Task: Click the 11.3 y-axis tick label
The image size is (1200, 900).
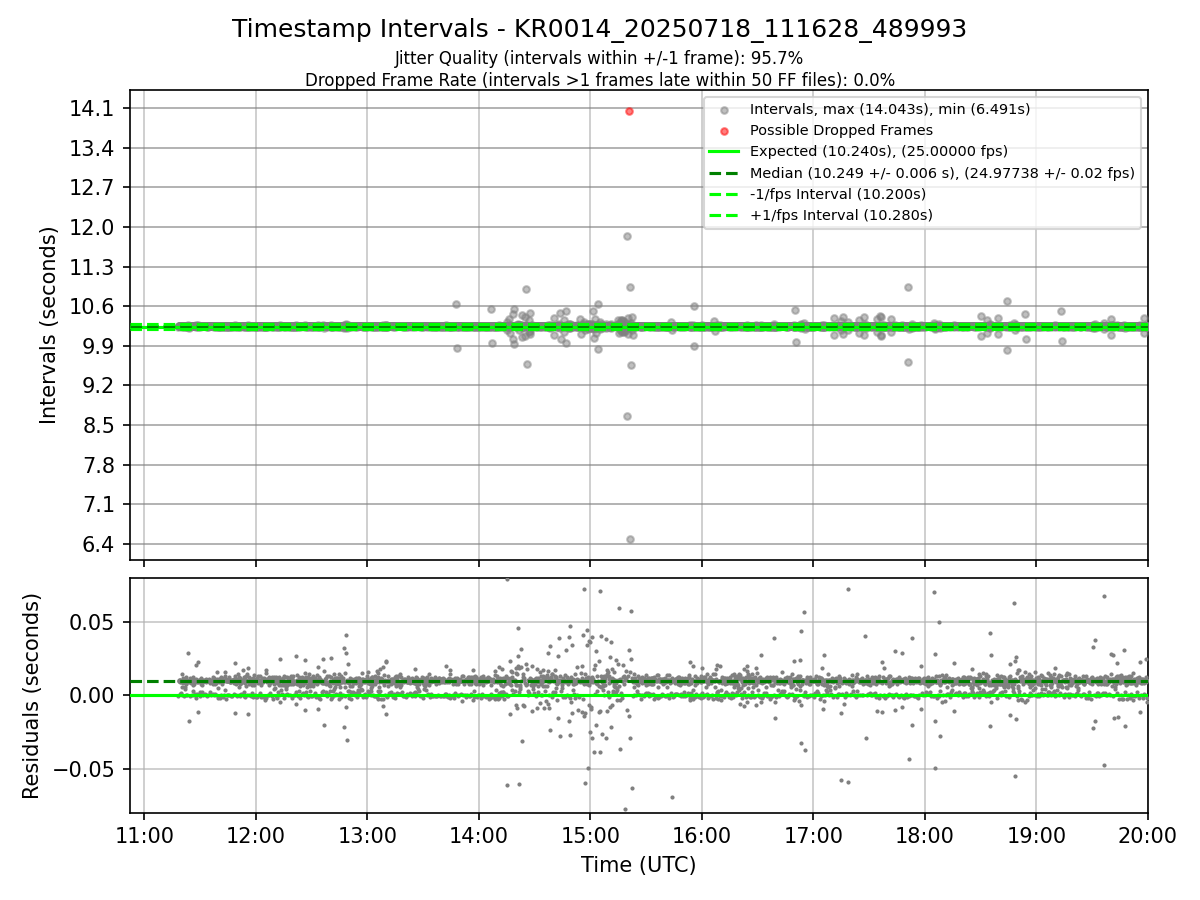Action: (92, 267)
